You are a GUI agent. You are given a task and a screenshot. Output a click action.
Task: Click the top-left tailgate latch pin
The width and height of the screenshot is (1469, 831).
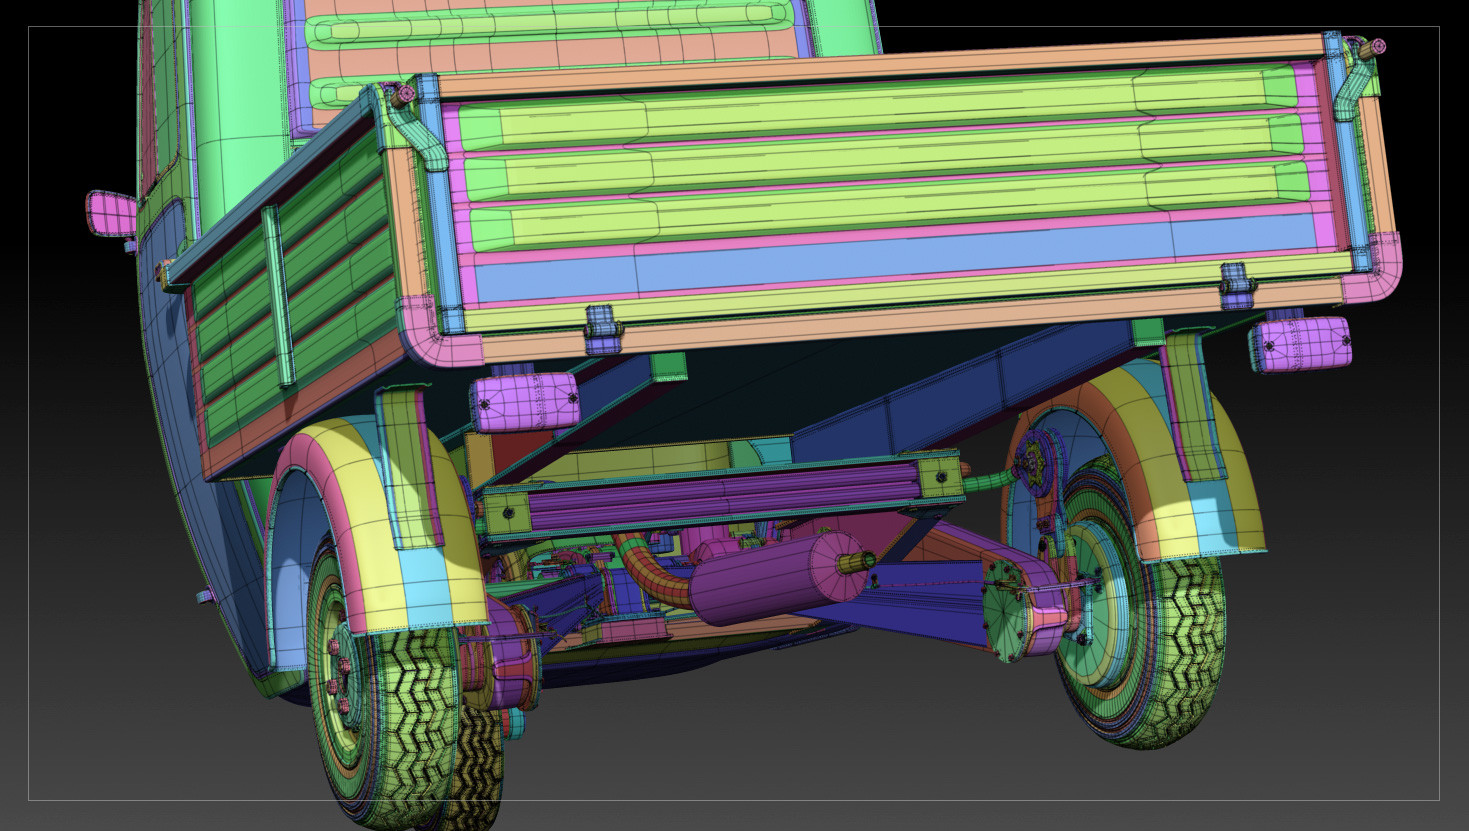[x=404, y=95]
